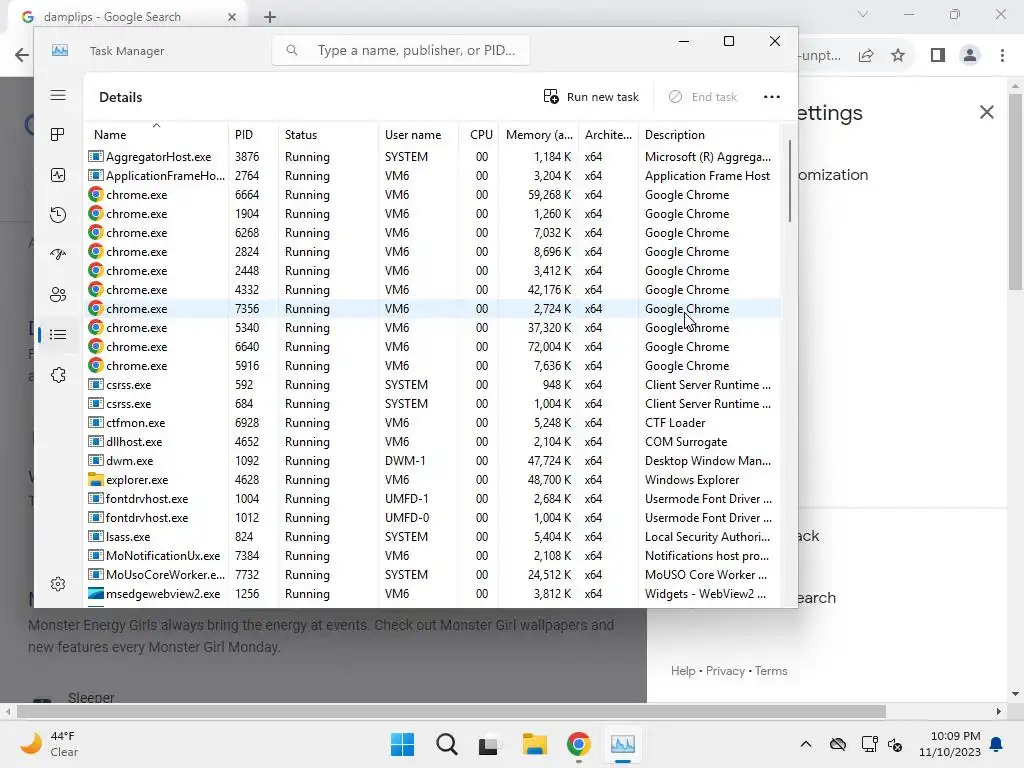Viewport: 1024px width, 768px height.
Task: Select ApplicationFrameHost process row
Action: pos(432,176)
